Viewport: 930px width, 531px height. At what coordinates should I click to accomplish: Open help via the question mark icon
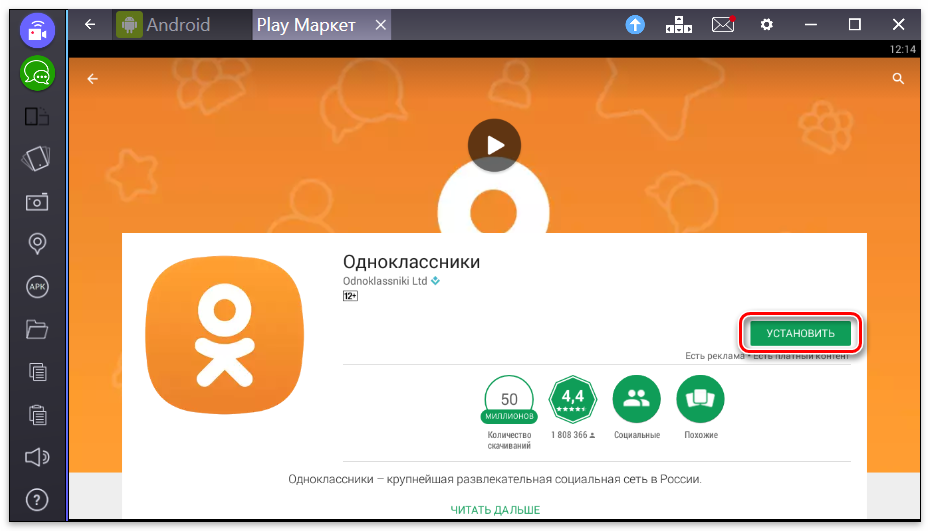[37, 499]
